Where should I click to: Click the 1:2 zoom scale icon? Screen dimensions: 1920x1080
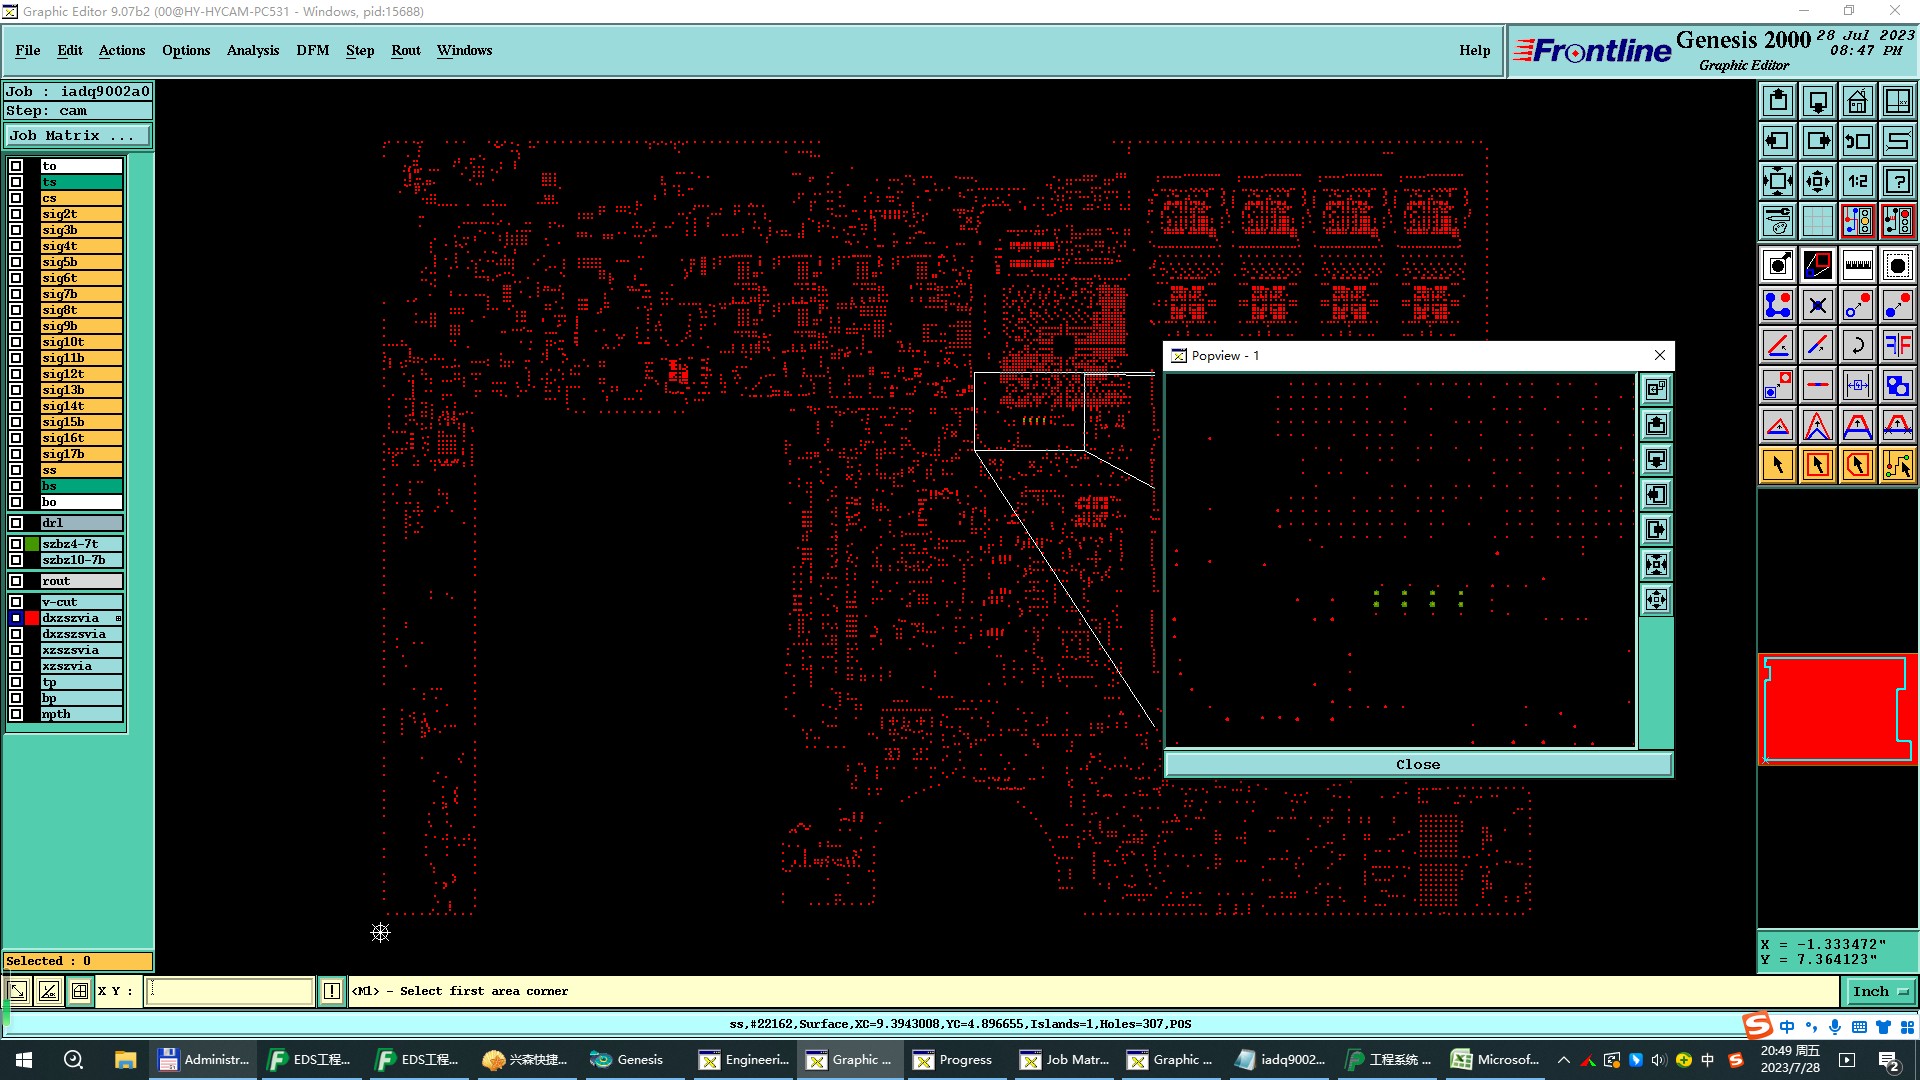[1857, 181]
